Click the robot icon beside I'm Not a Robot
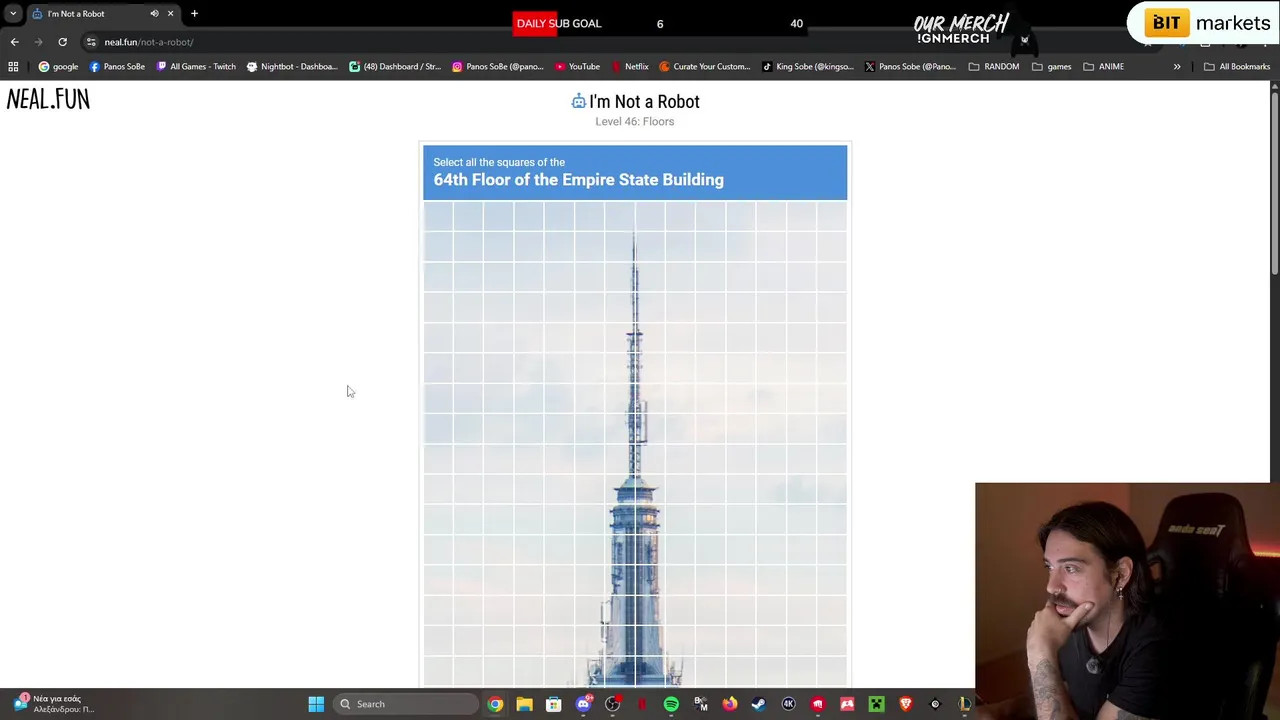Viewport: 1280px width, 720px height. coord(578,101)
